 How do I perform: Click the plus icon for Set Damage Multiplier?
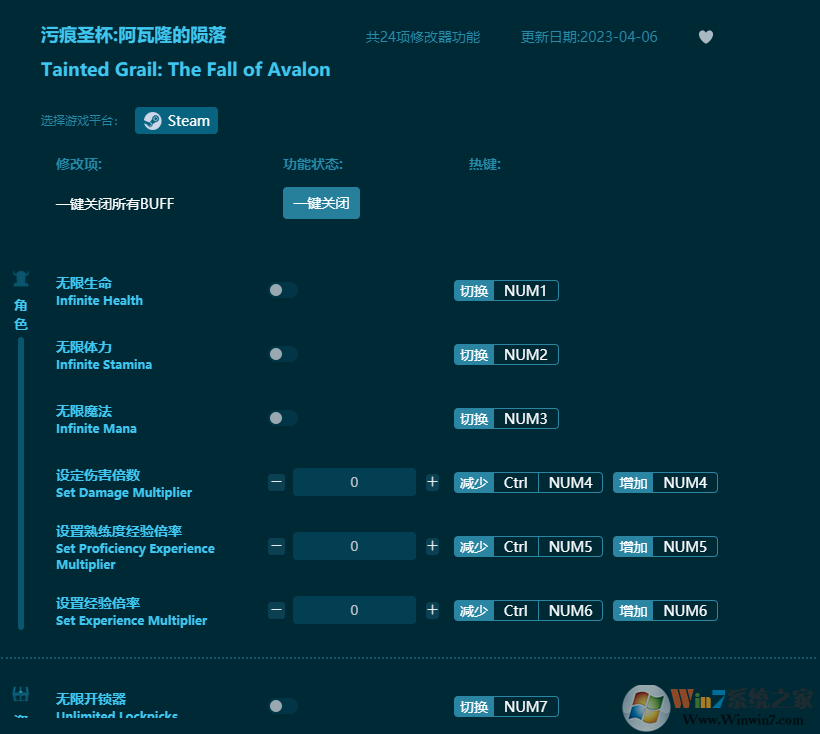point(432,482)
